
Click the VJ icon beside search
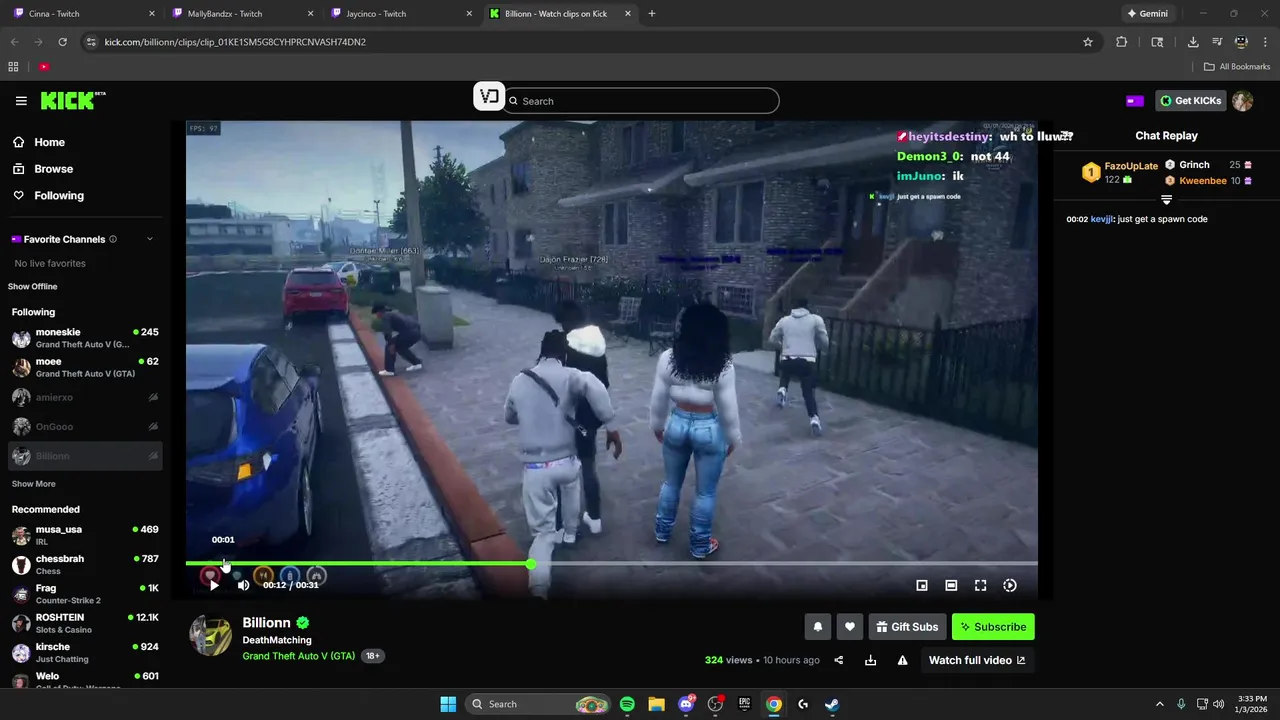488,97
